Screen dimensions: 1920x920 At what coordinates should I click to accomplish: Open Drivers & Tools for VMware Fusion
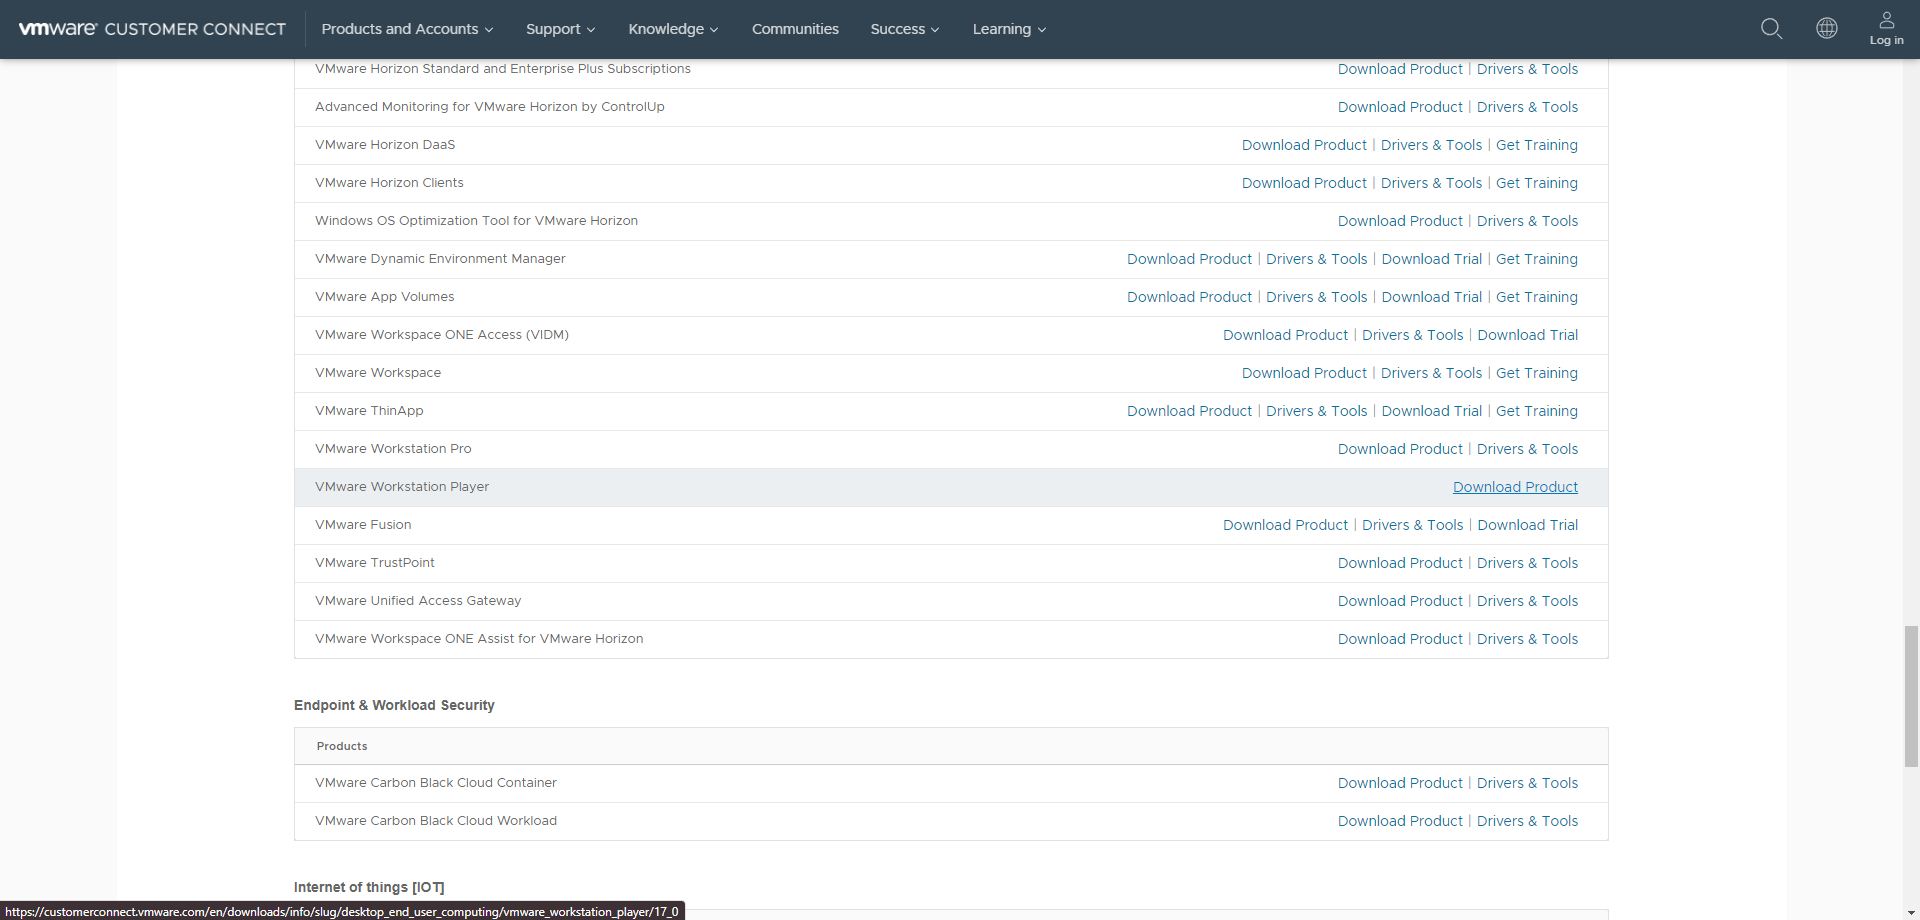1412,524
